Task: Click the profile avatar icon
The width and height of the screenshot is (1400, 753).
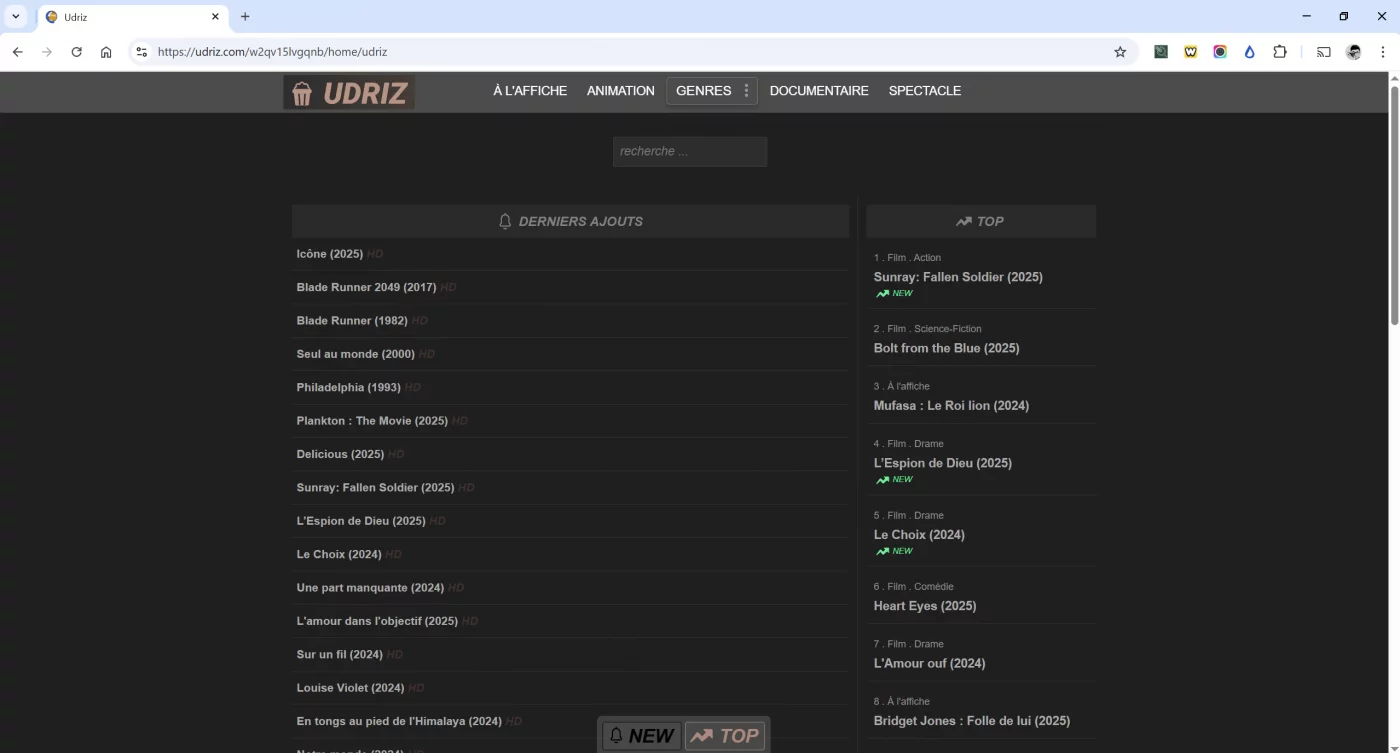Action: coord(1354,52)
